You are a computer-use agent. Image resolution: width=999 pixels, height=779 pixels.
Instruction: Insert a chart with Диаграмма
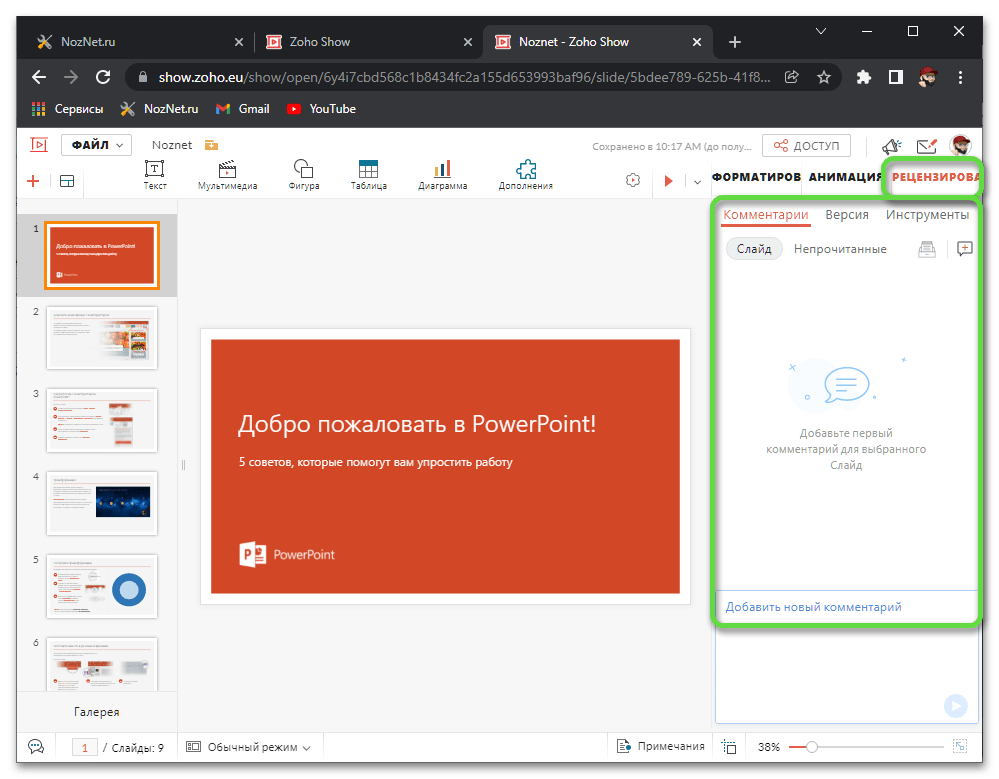(442, 175)
